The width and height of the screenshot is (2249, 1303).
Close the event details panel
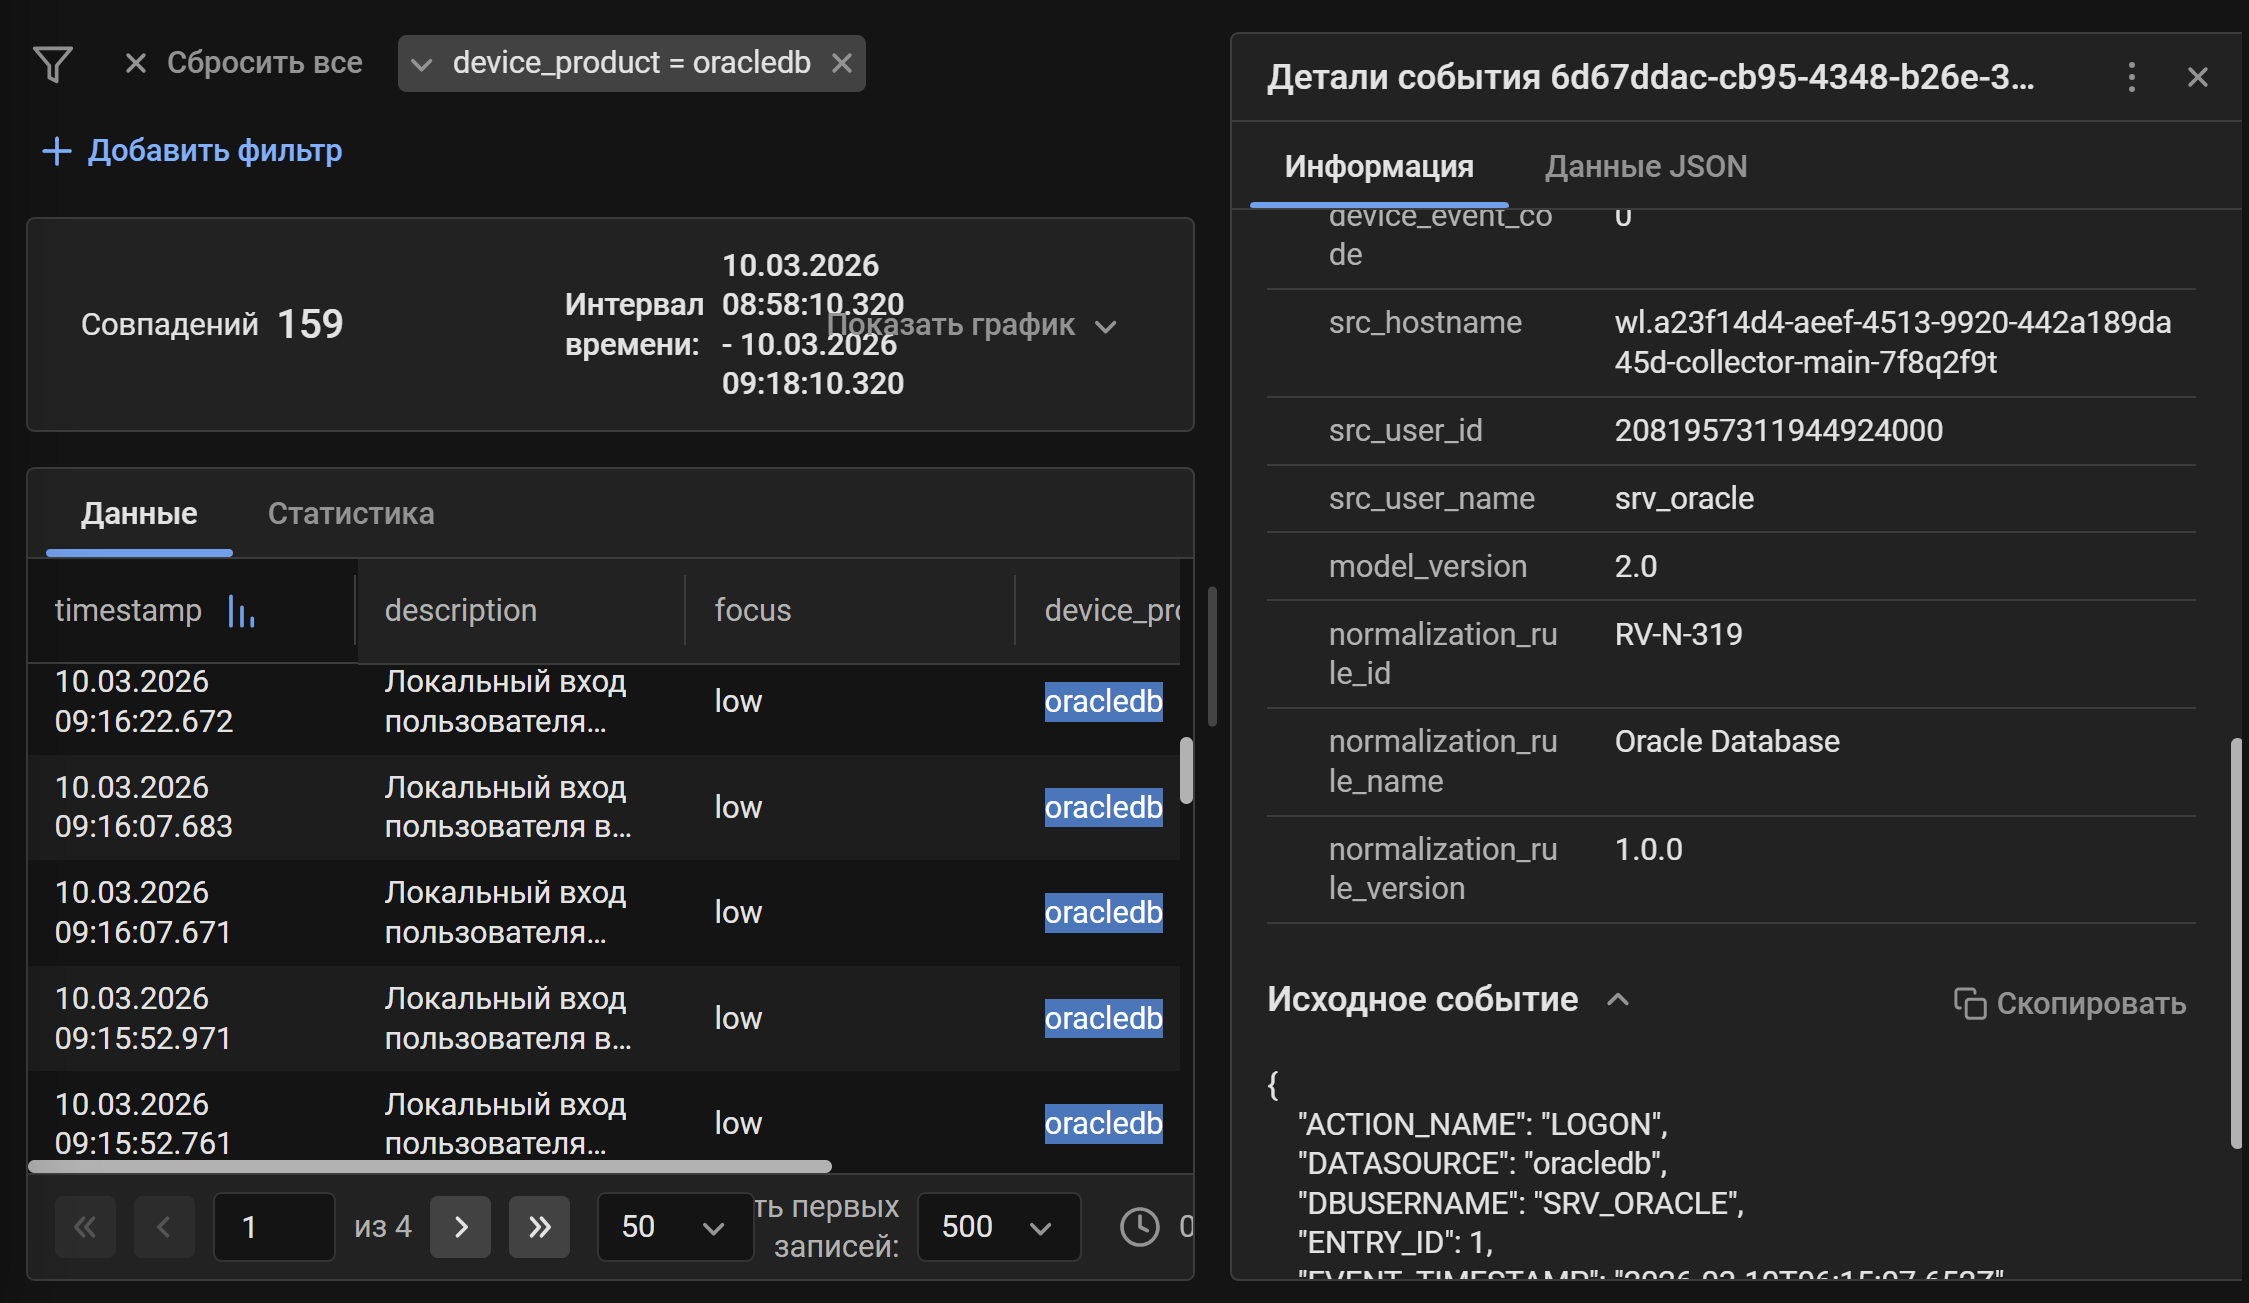2197,77
